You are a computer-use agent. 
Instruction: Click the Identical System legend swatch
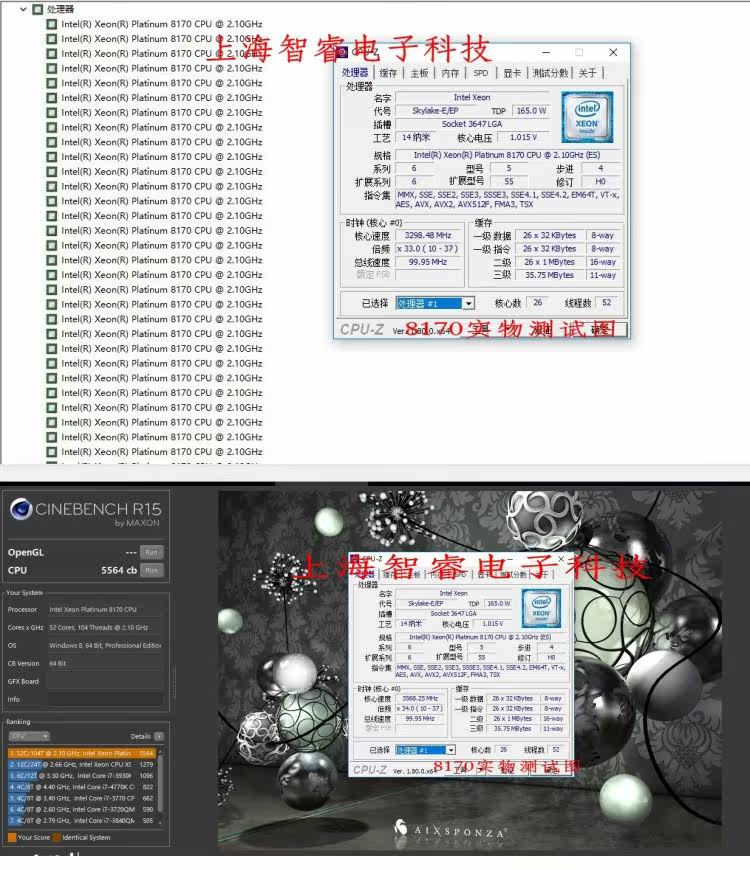coord(56,837)
